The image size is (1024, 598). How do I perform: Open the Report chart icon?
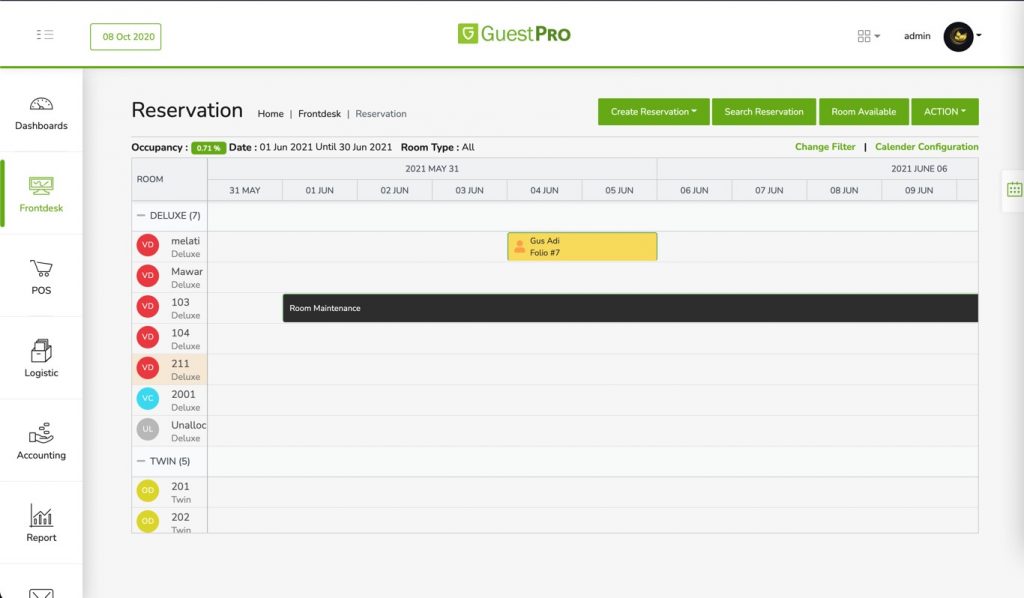41,516
